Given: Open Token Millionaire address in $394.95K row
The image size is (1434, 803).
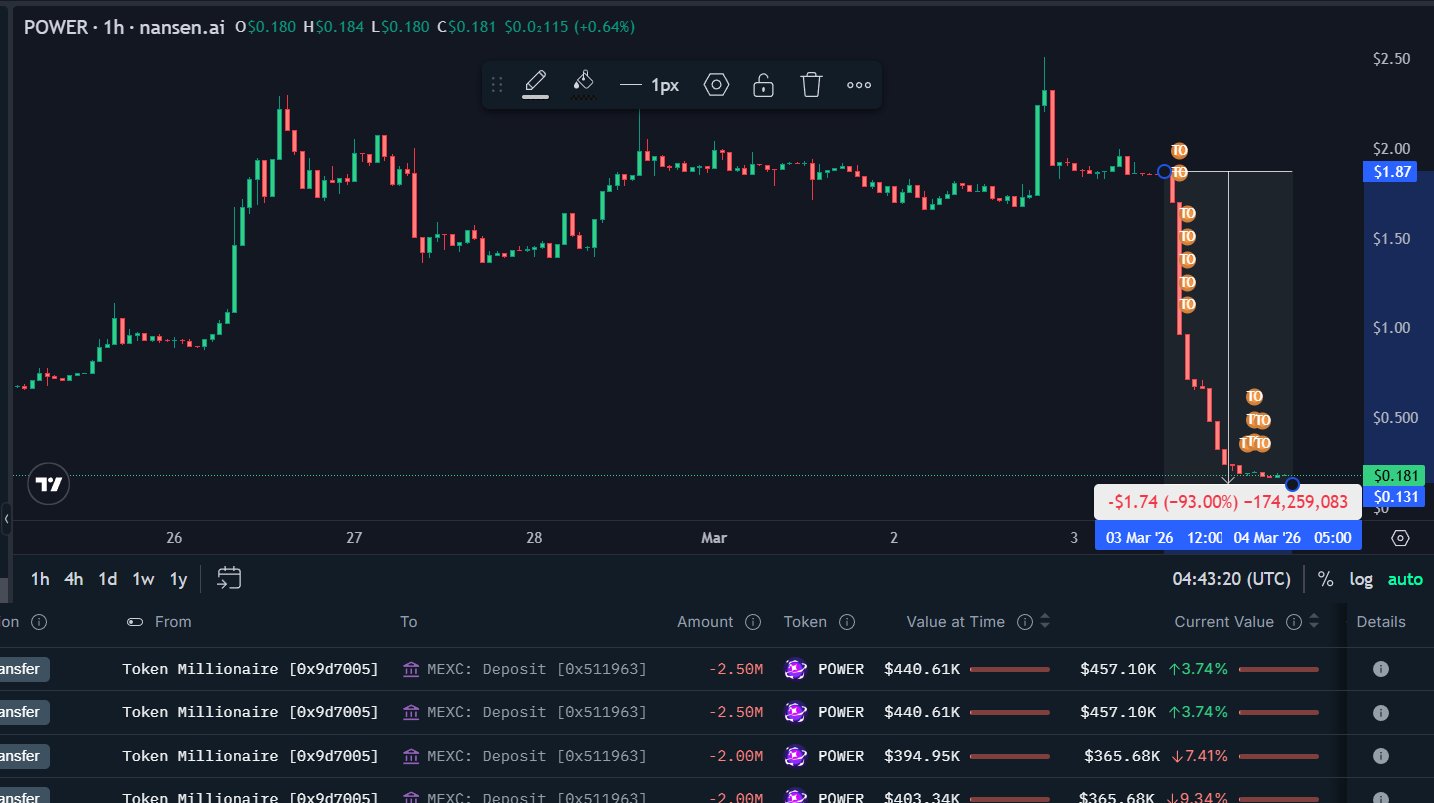Looking at the screenshot, I should pyautogui.click(x=250, y=755).
